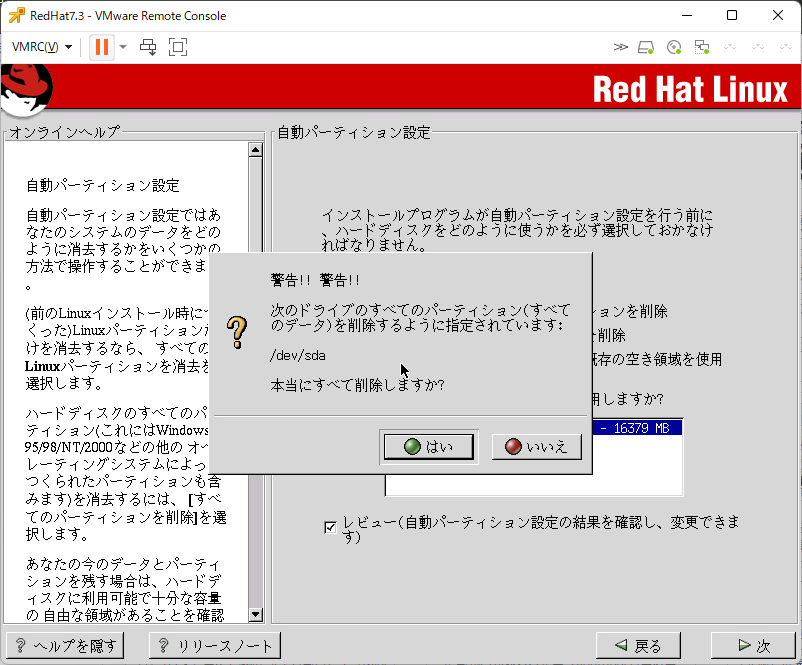Hide help with ヘルプを隠す button
The width and height of the screenshot is (802, 665).
coord(65,646)
